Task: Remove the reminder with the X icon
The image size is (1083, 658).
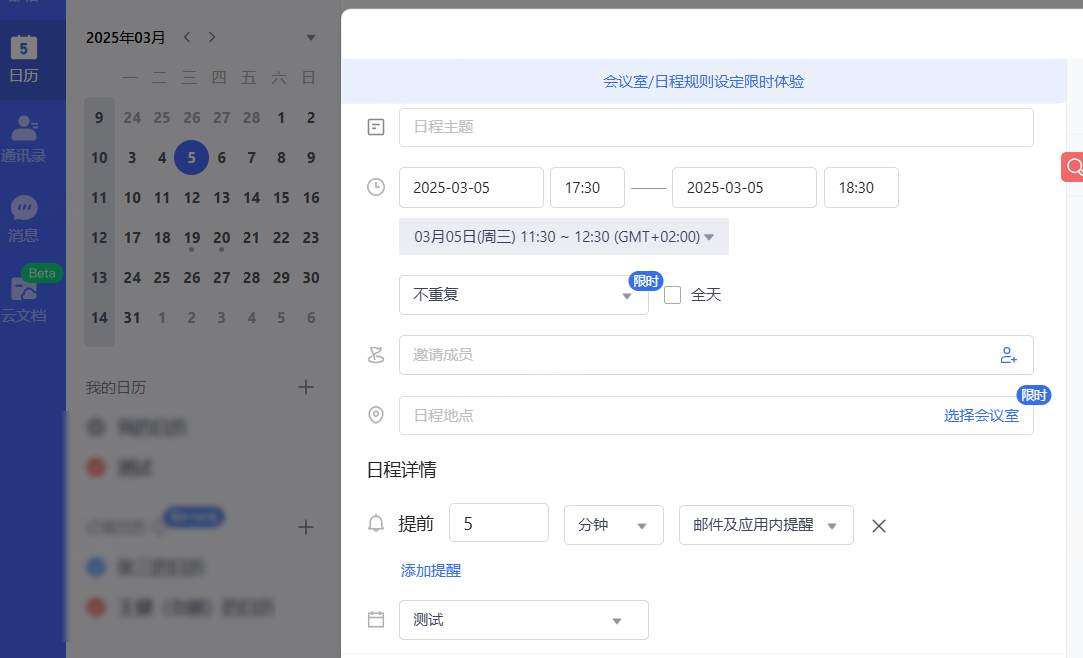Action: (879, 526)
